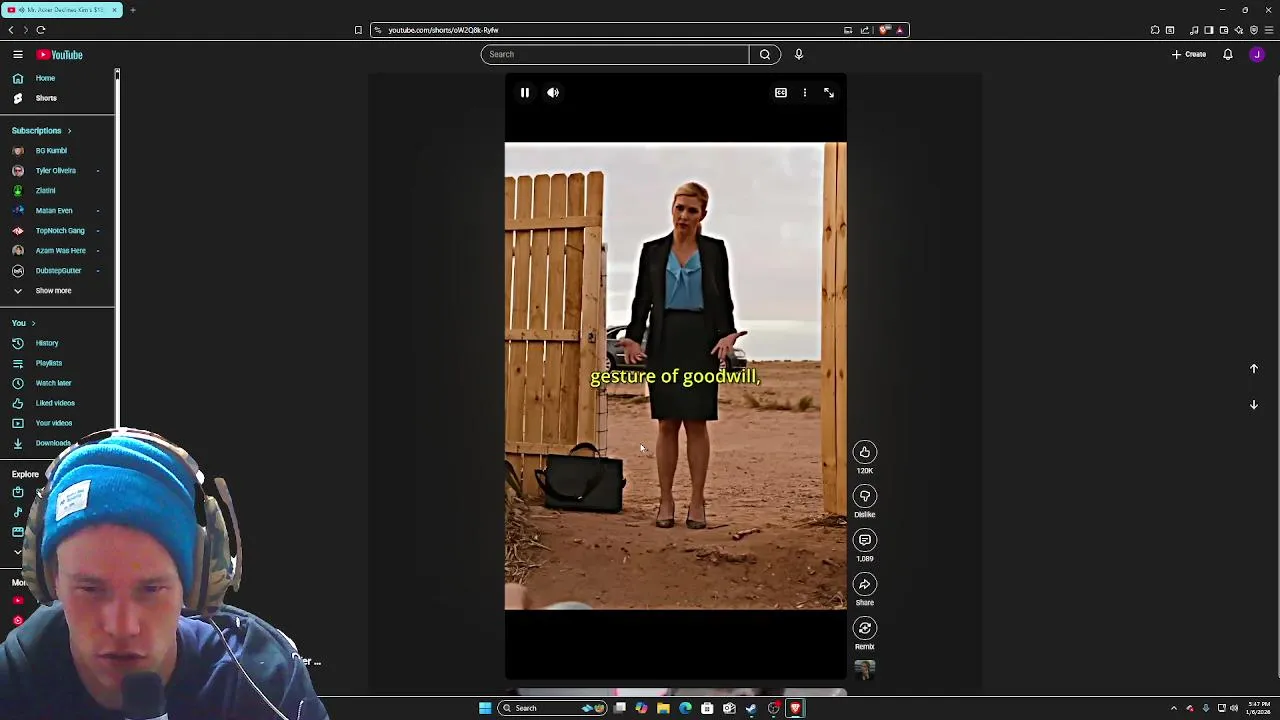
Task: Enter fullscreen for the Short
Action: (x=829, y=92)
